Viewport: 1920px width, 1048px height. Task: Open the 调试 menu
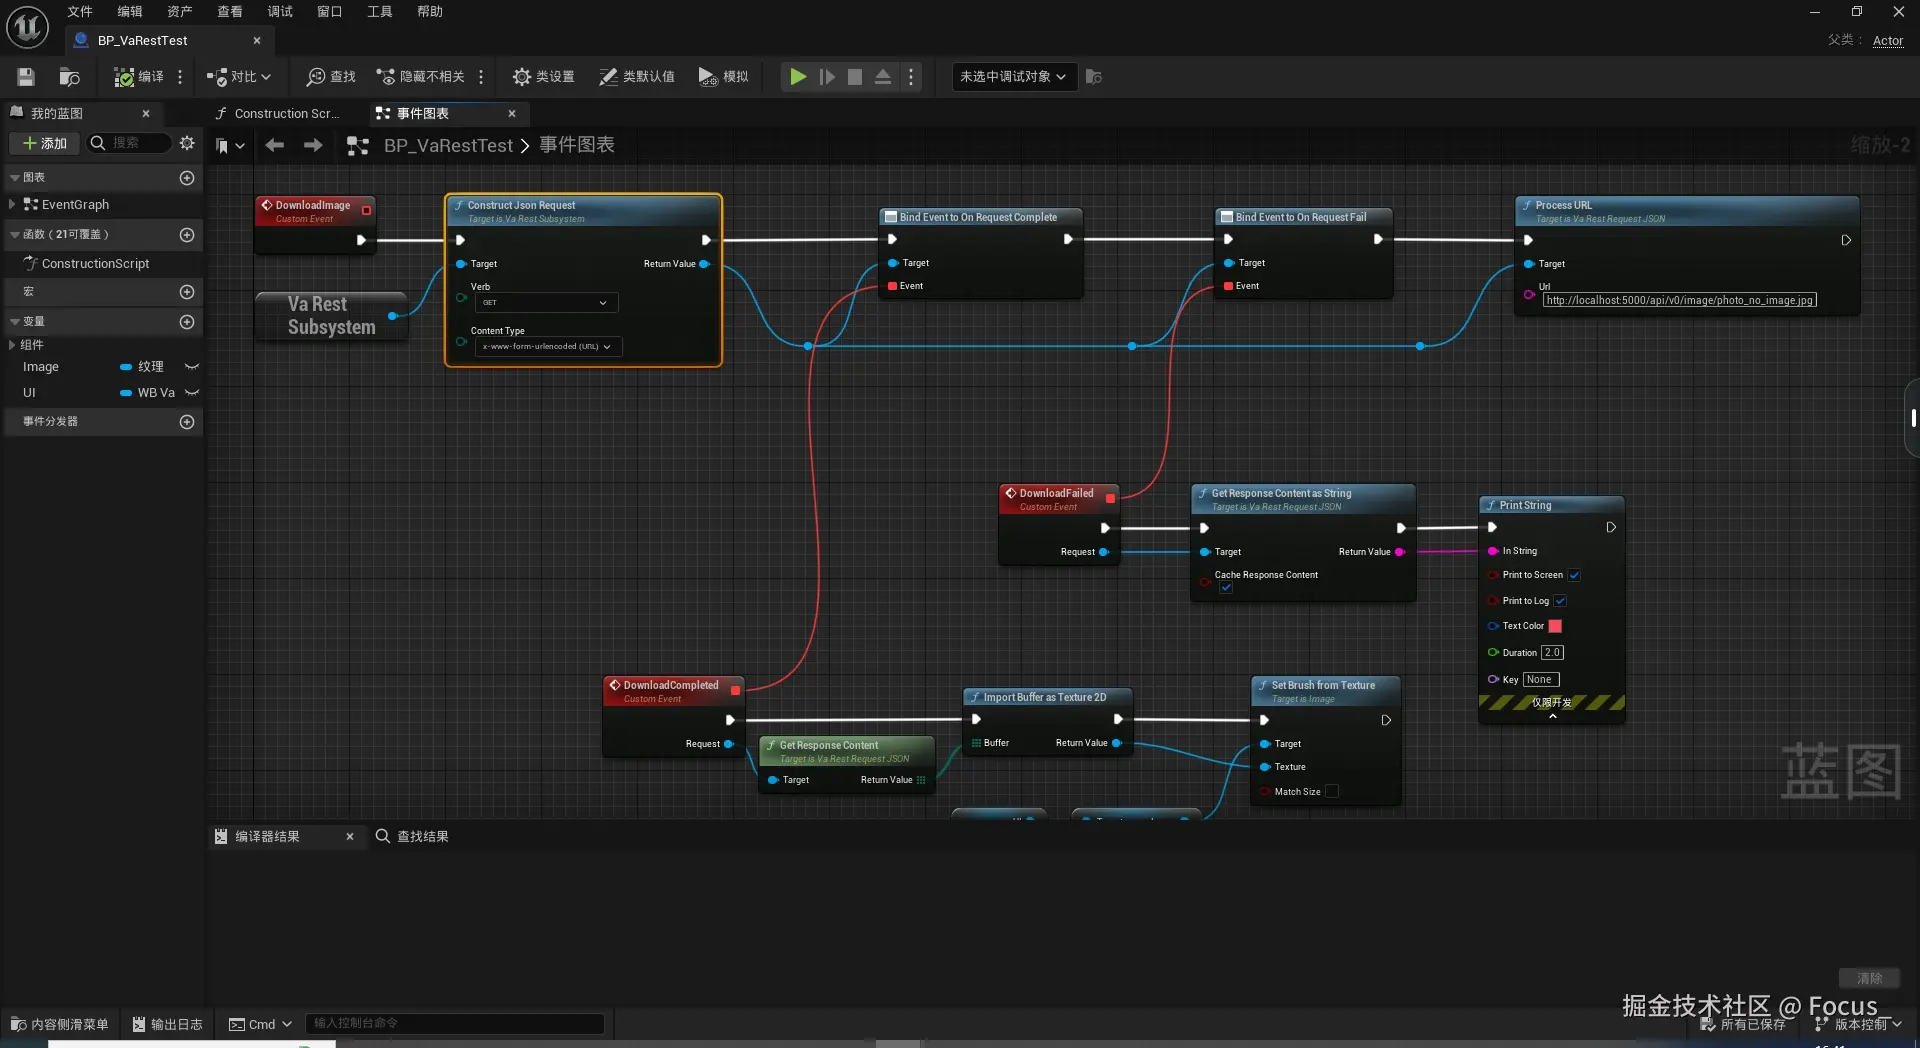coord(280,12)
